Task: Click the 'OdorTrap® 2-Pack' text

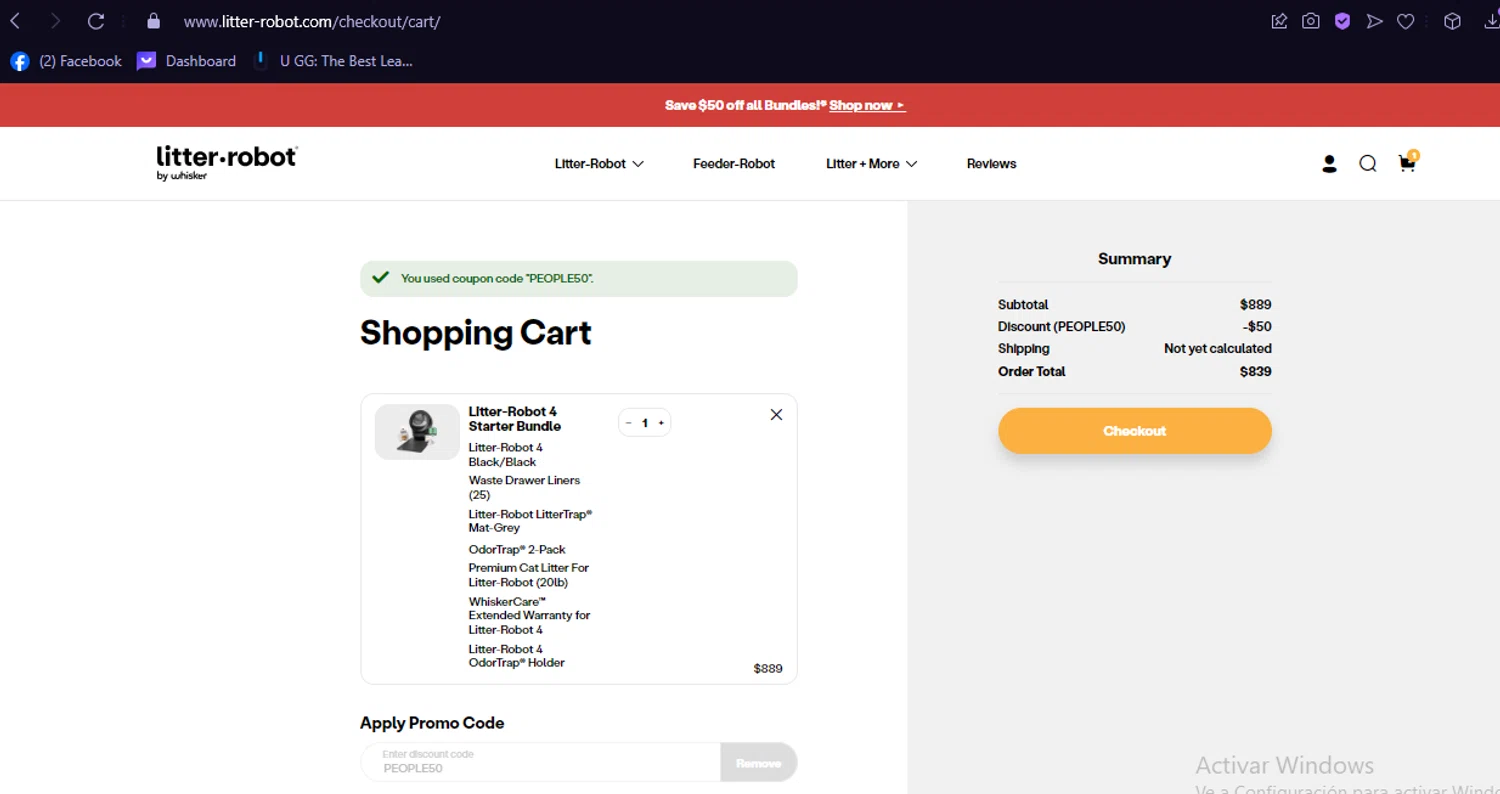Action: pos(517,549)
